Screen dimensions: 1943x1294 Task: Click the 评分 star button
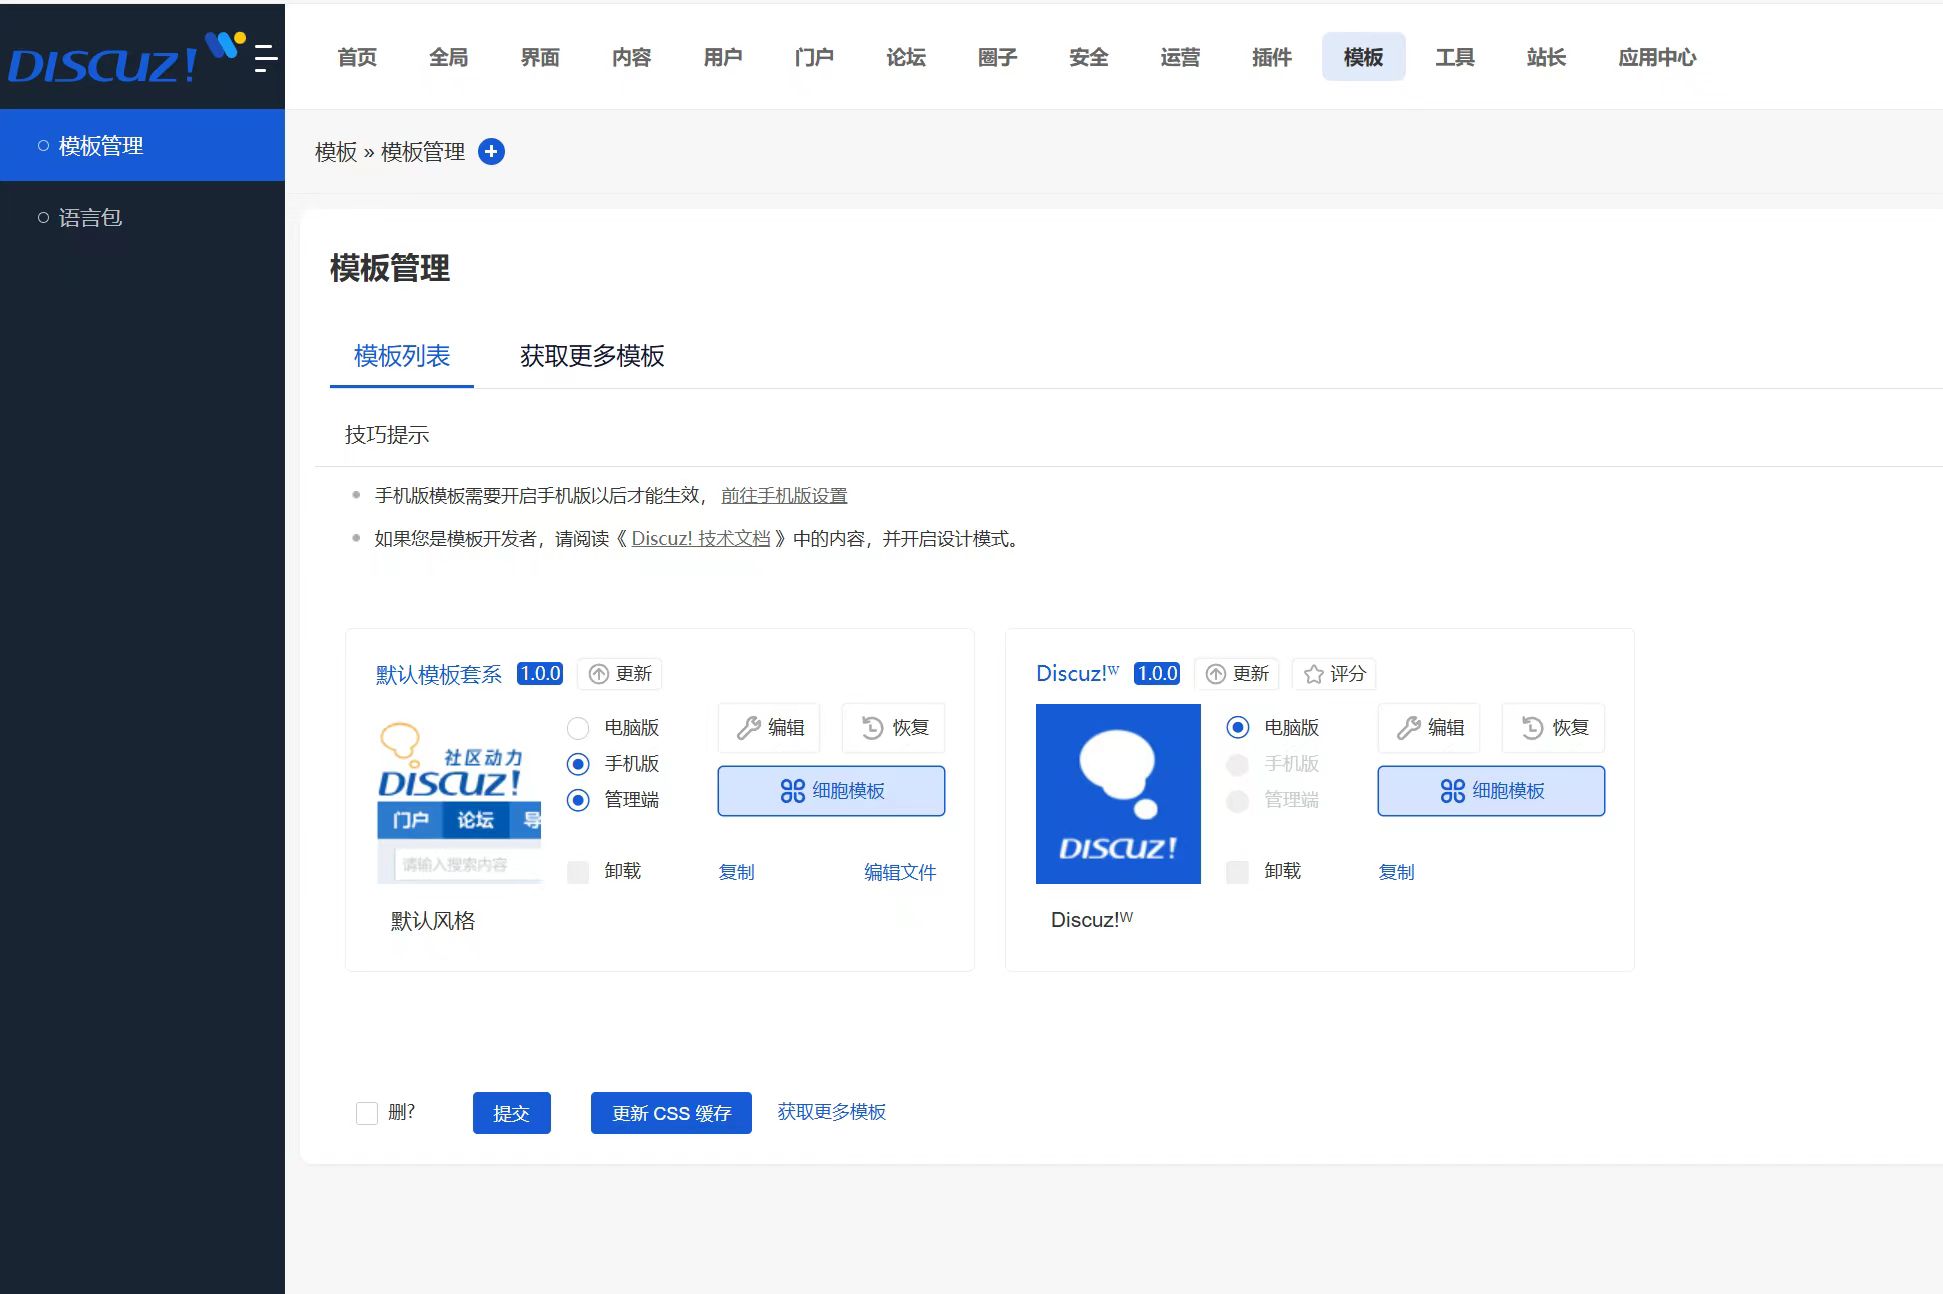coord(1335,674)
